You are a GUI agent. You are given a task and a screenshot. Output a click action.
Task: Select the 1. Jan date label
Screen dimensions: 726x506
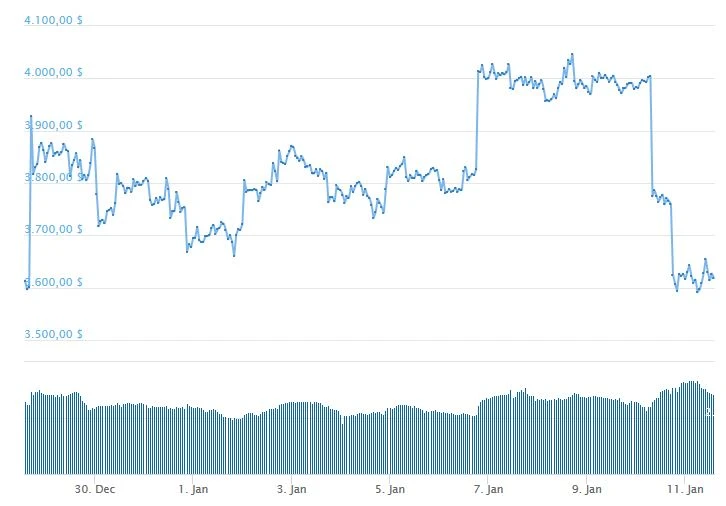pos(193,489)
